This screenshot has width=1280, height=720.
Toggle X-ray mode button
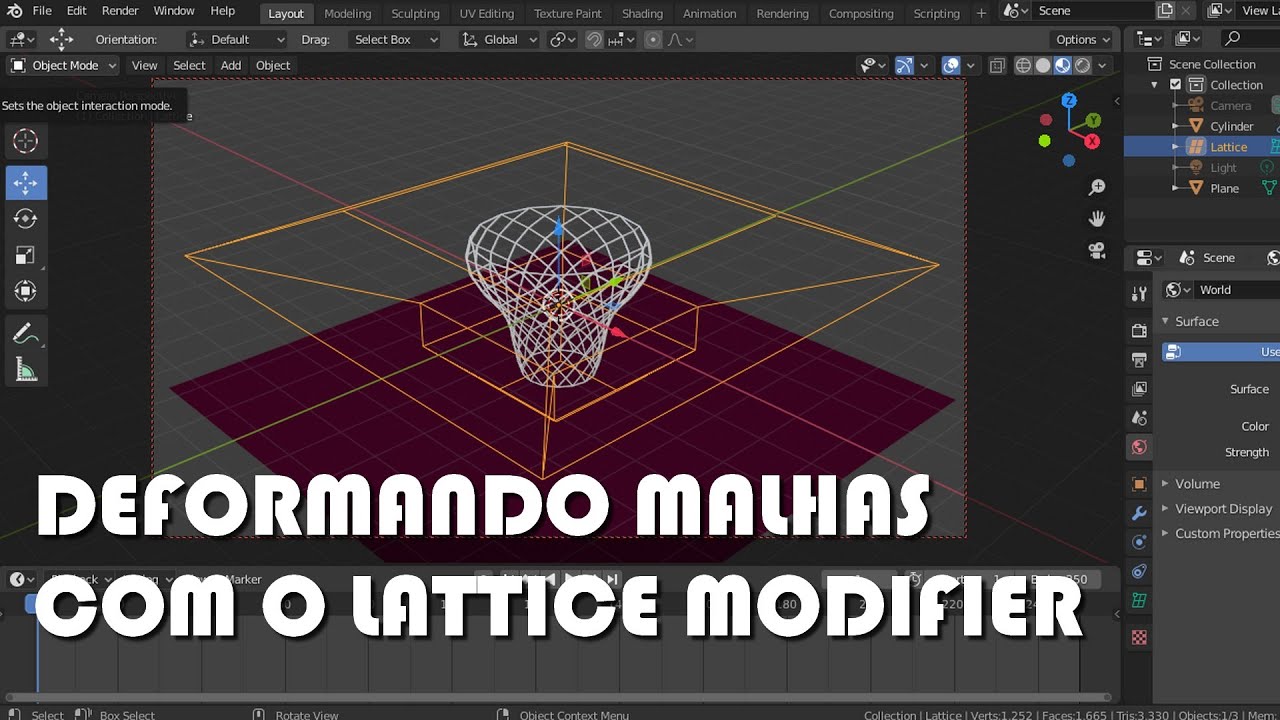coord(997,65)
